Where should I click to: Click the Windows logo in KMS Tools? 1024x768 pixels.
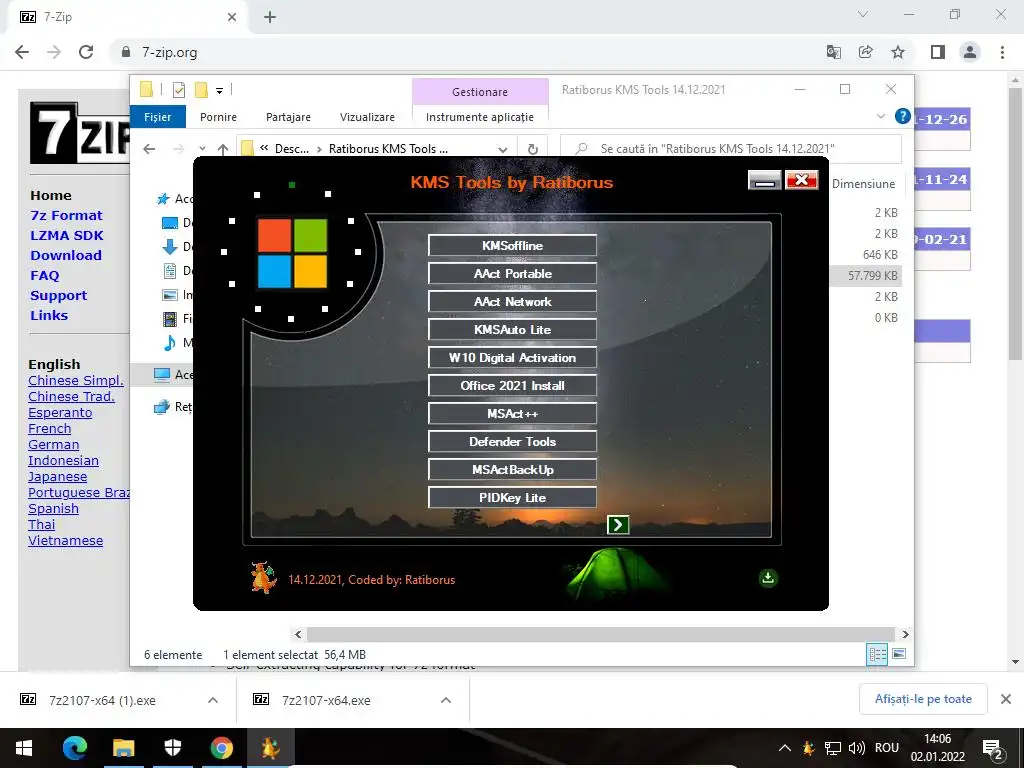click(292, 253)
